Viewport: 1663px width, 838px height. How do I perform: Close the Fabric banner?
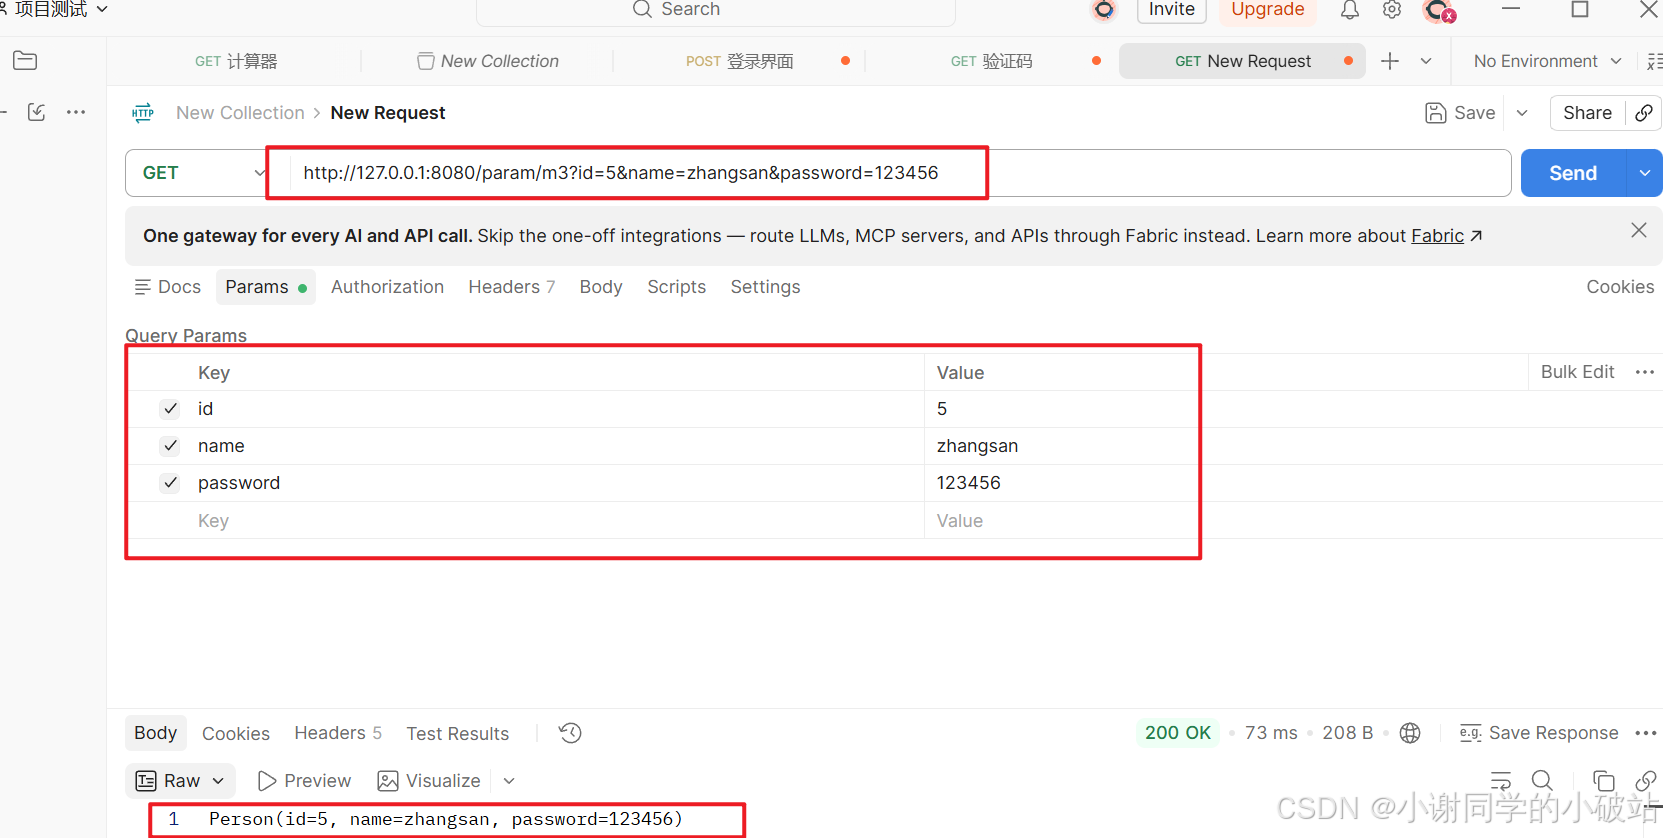pyautogui.click(x=1639, y=230)
